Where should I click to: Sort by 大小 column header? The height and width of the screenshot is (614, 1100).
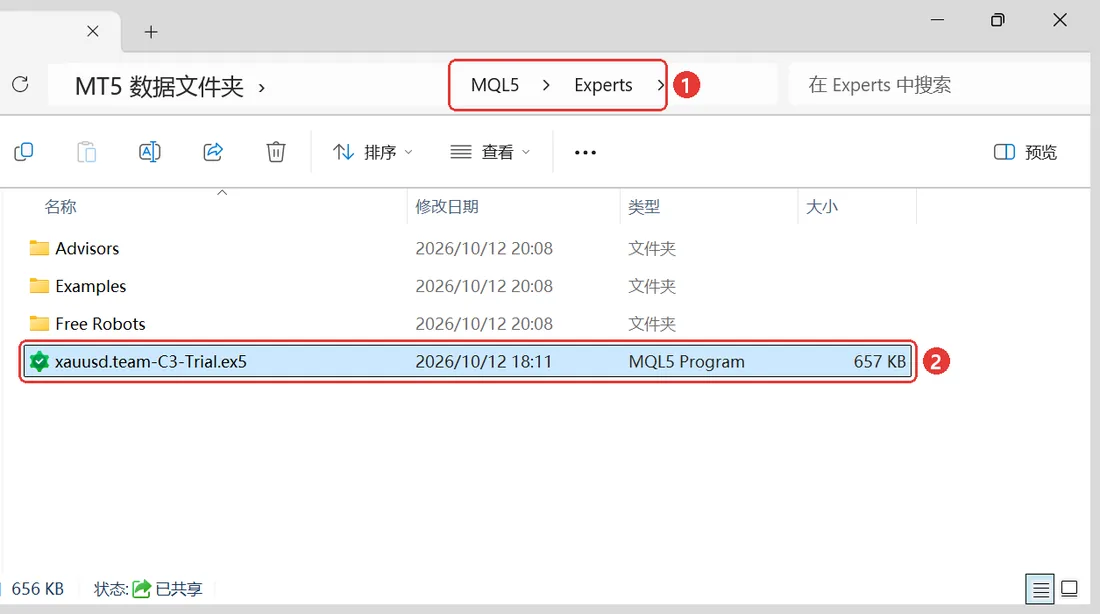click(822, 206)
